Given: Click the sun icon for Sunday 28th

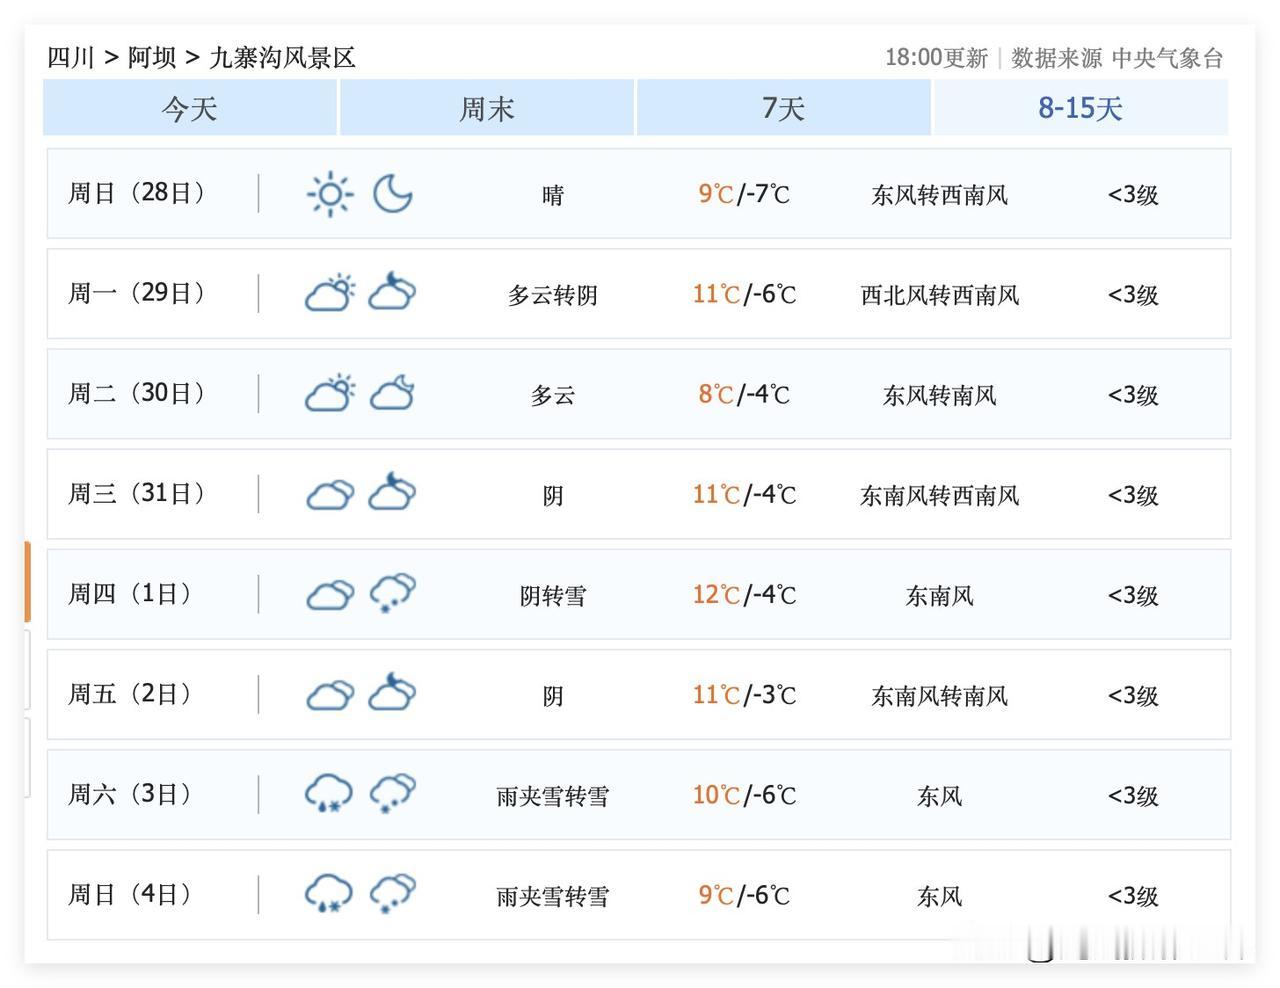Looking at the screenshot, I should coord(329,193).
